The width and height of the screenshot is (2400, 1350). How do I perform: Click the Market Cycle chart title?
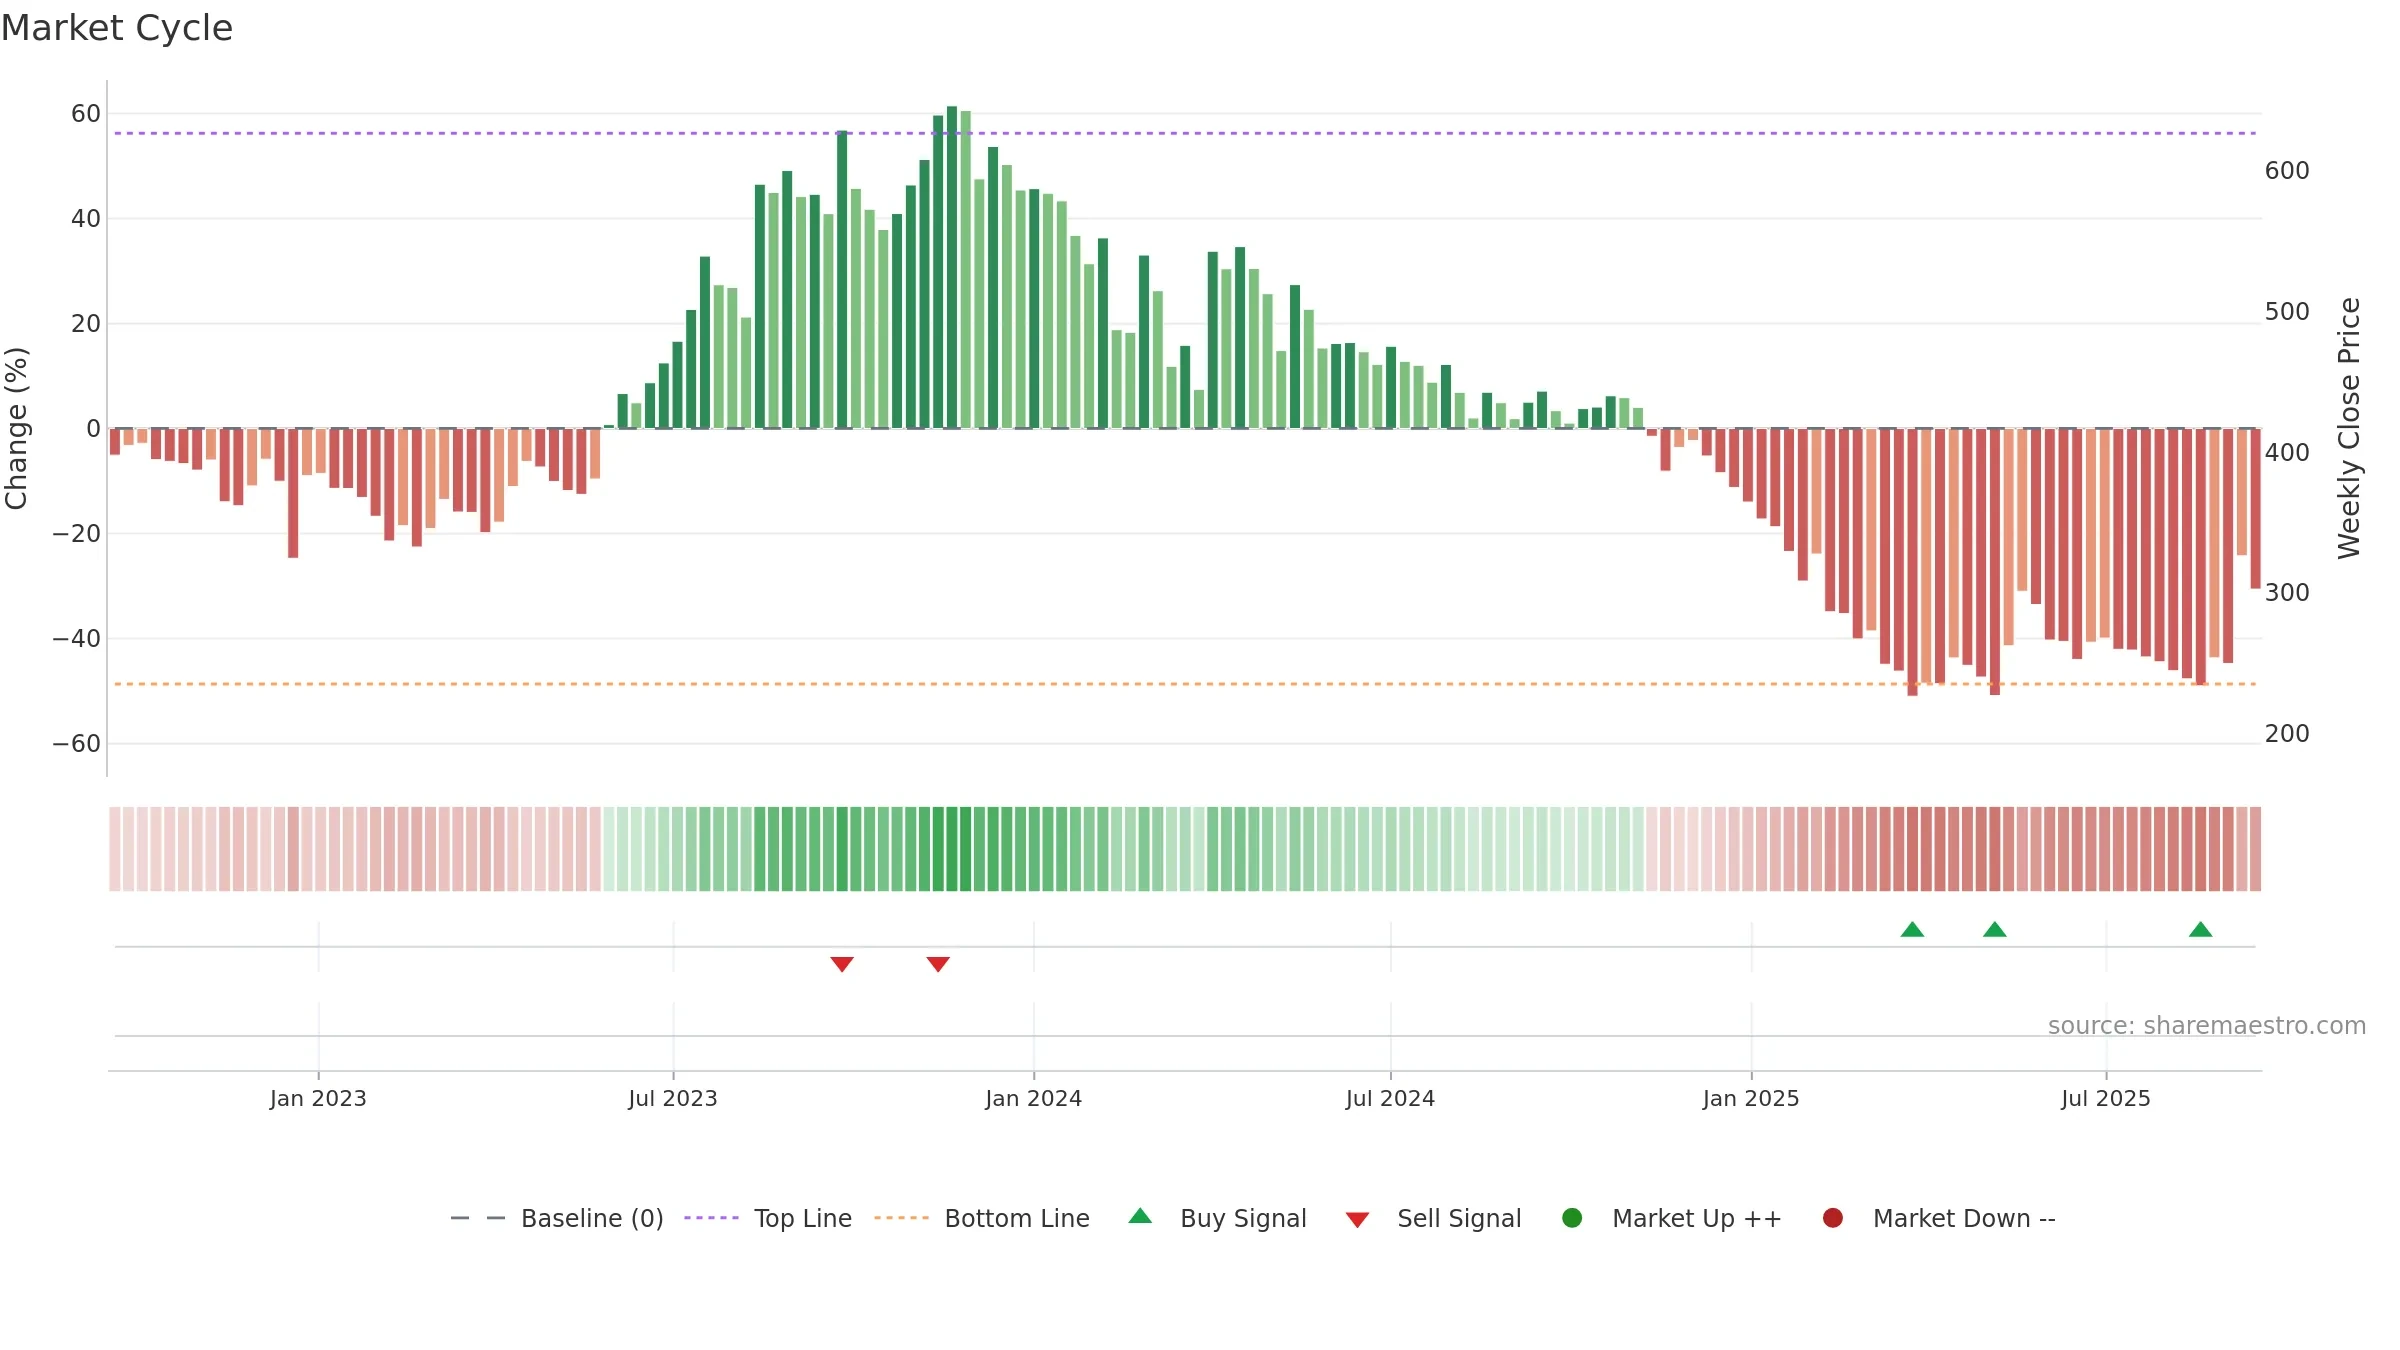tap(117, 28)
